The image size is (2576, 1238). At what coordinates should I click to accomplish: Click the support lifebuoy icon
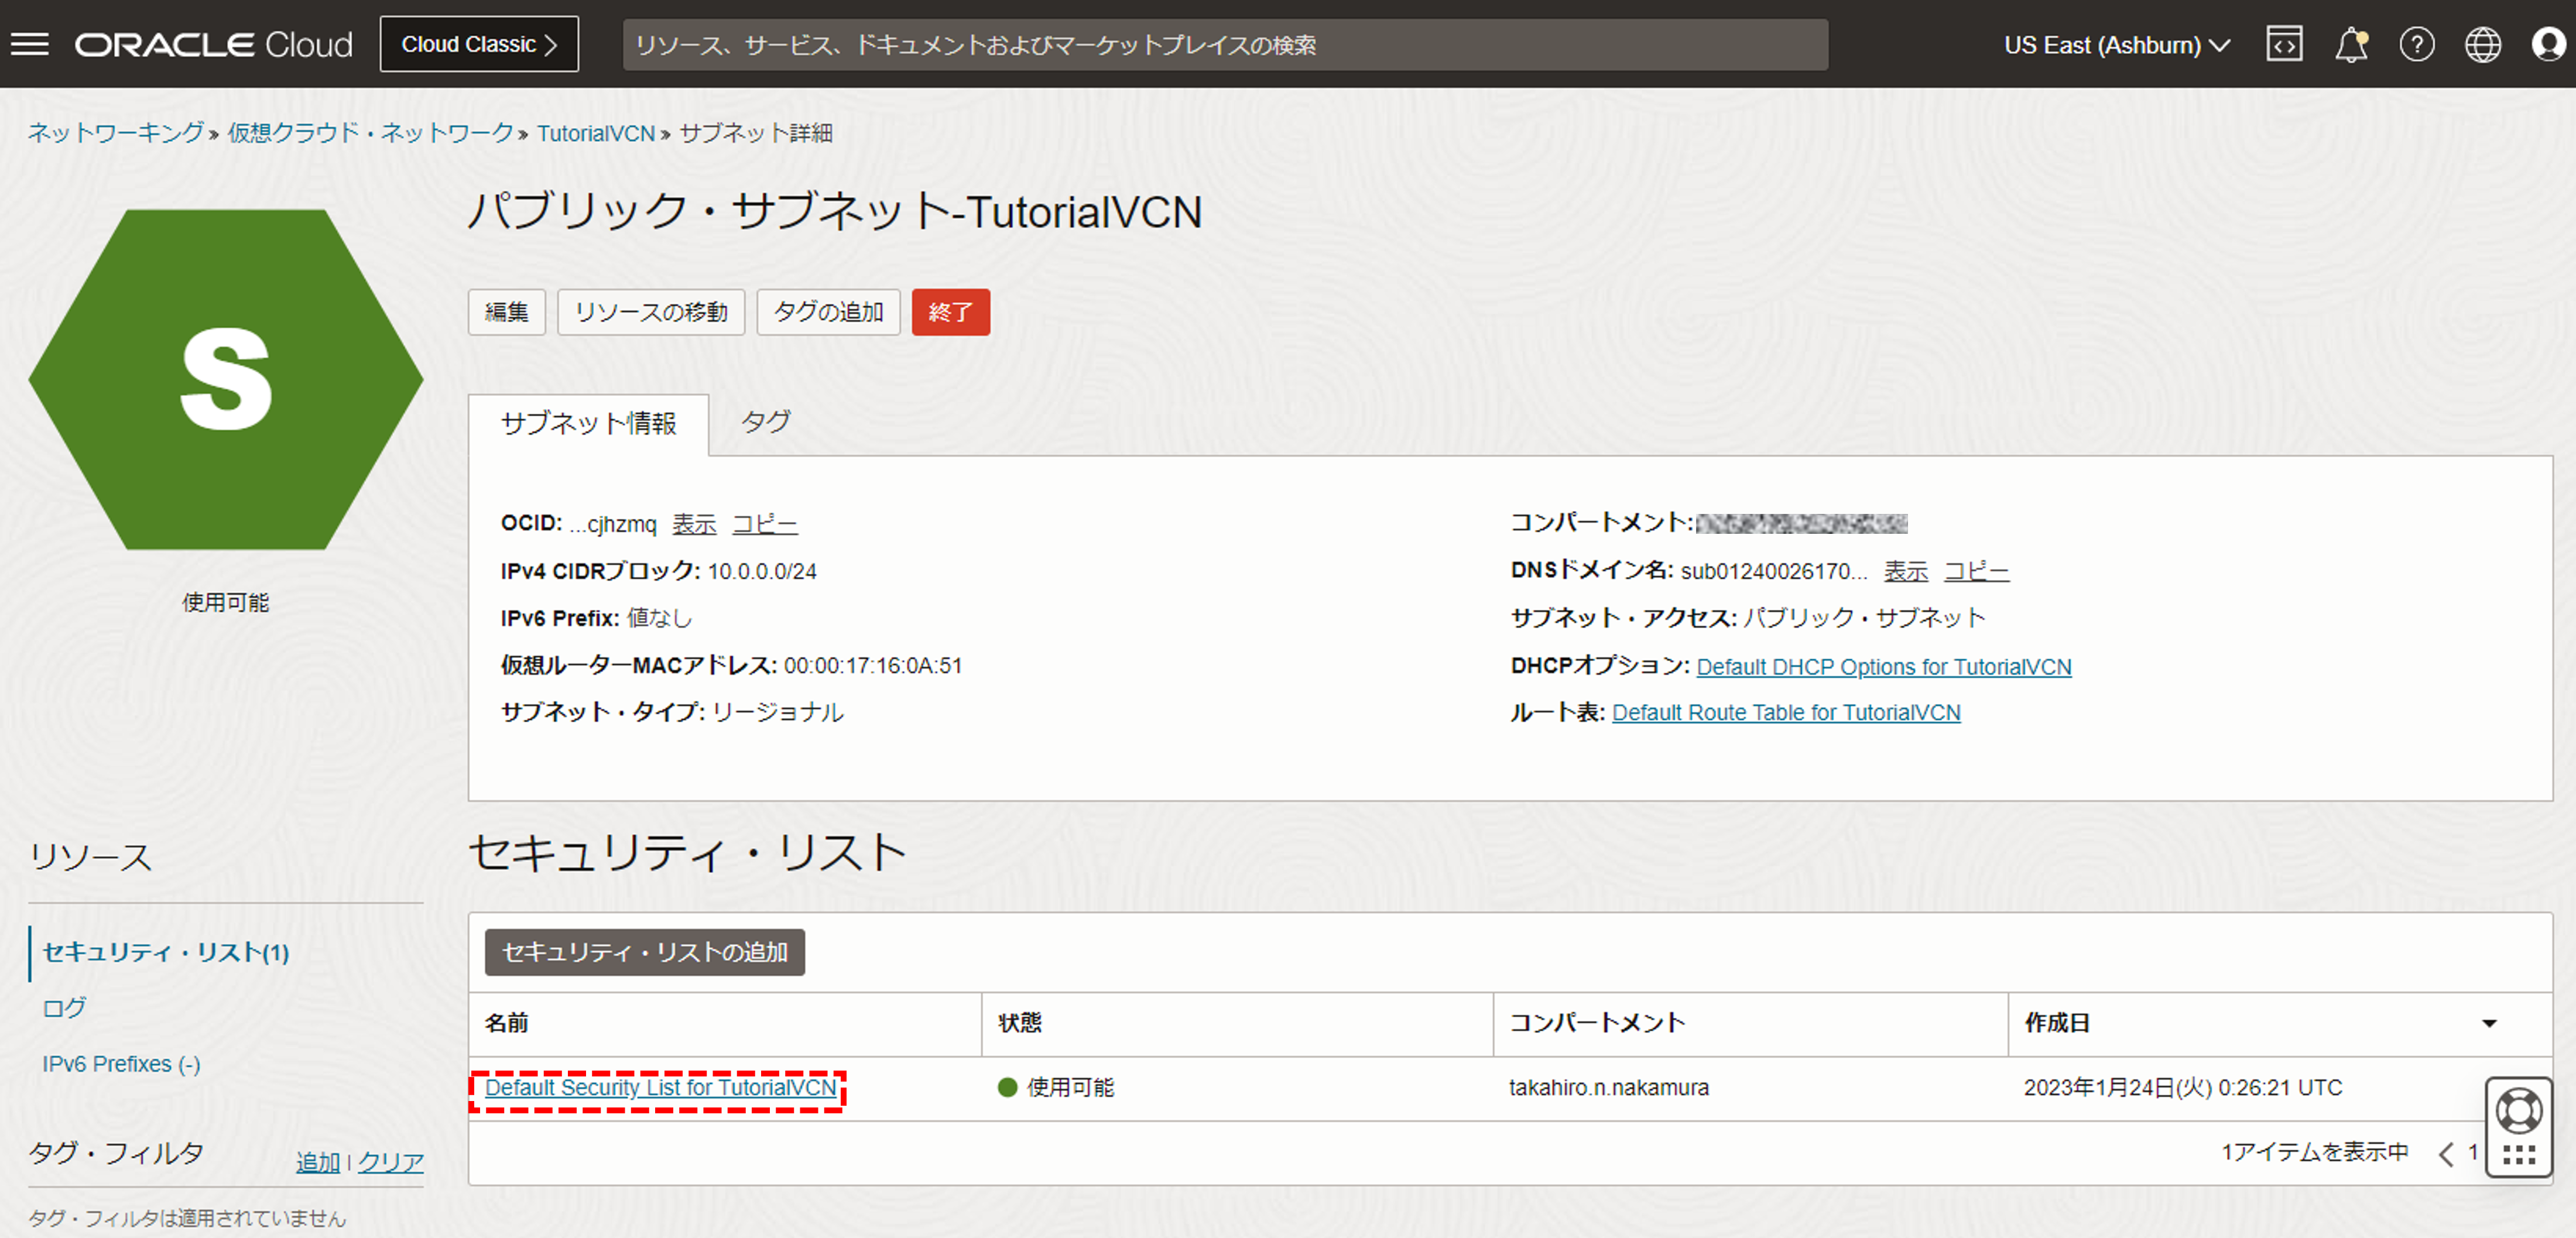2518,1110
